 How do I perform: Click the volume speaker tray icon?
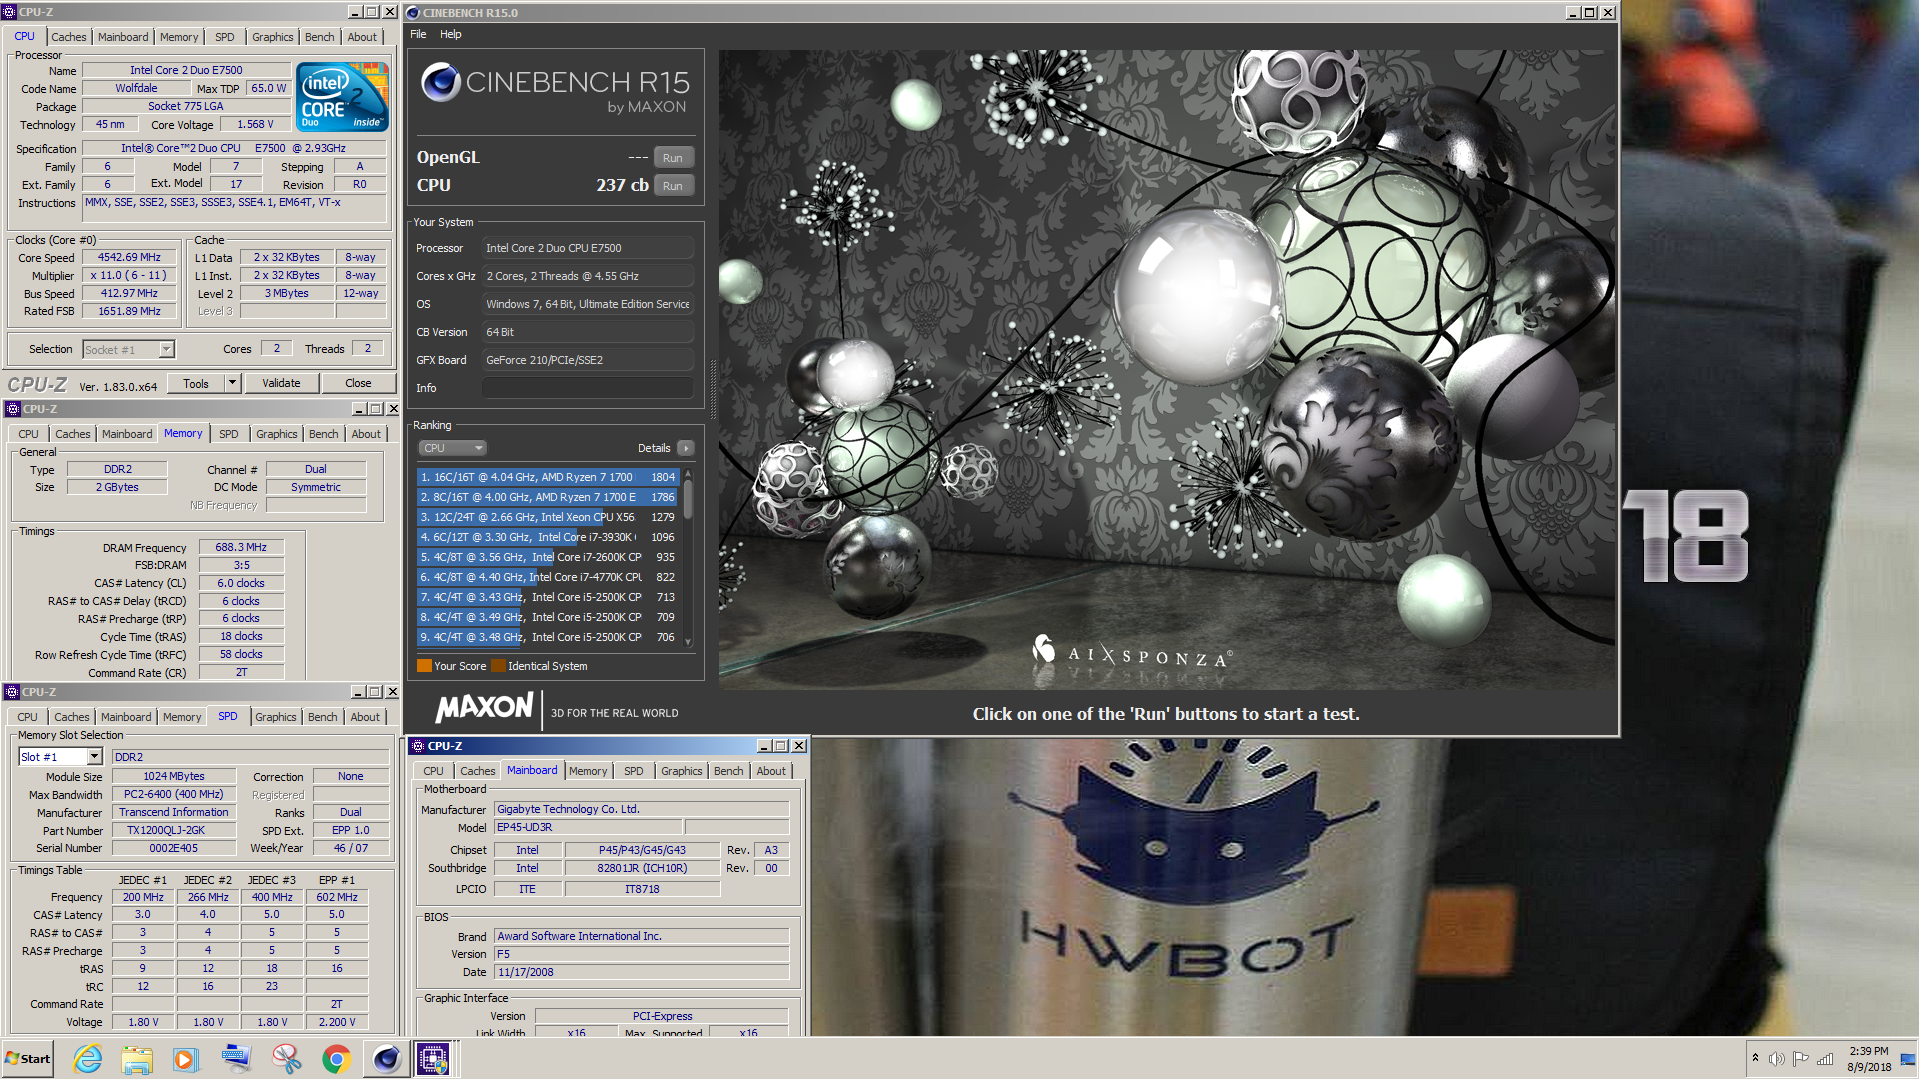point(1776,1059)
